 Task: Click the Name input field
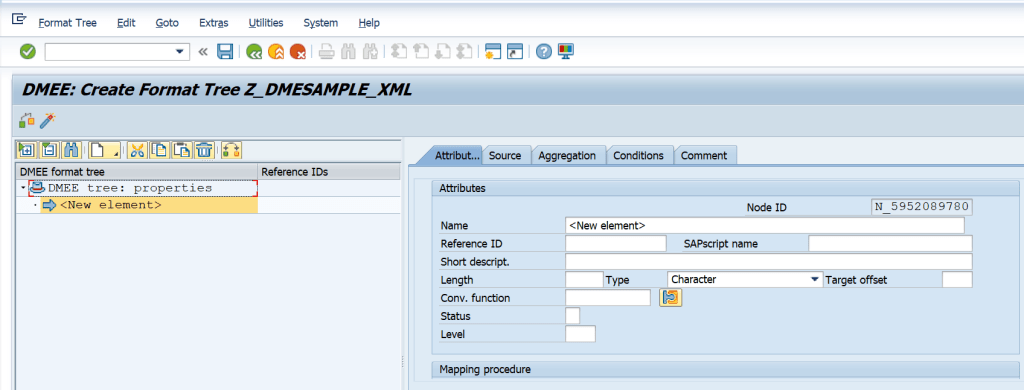coord(765,225)
